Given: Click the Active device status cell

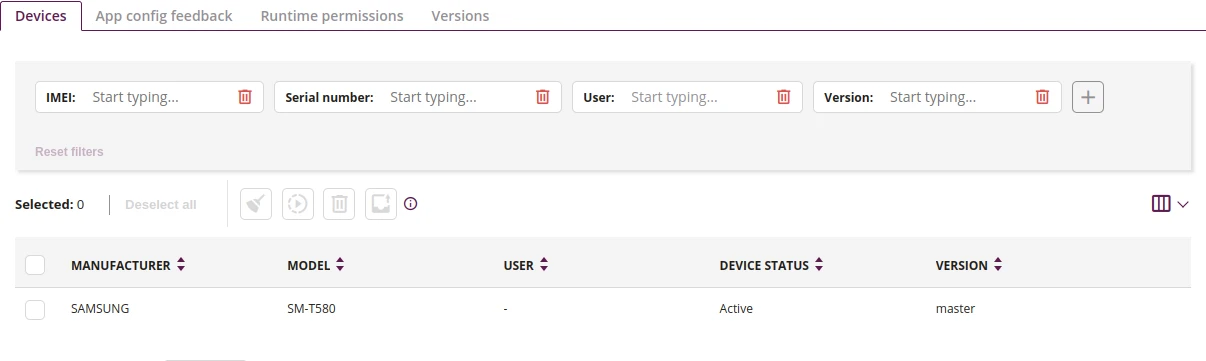Looking at the screenshot, I should tap(736, 309).
